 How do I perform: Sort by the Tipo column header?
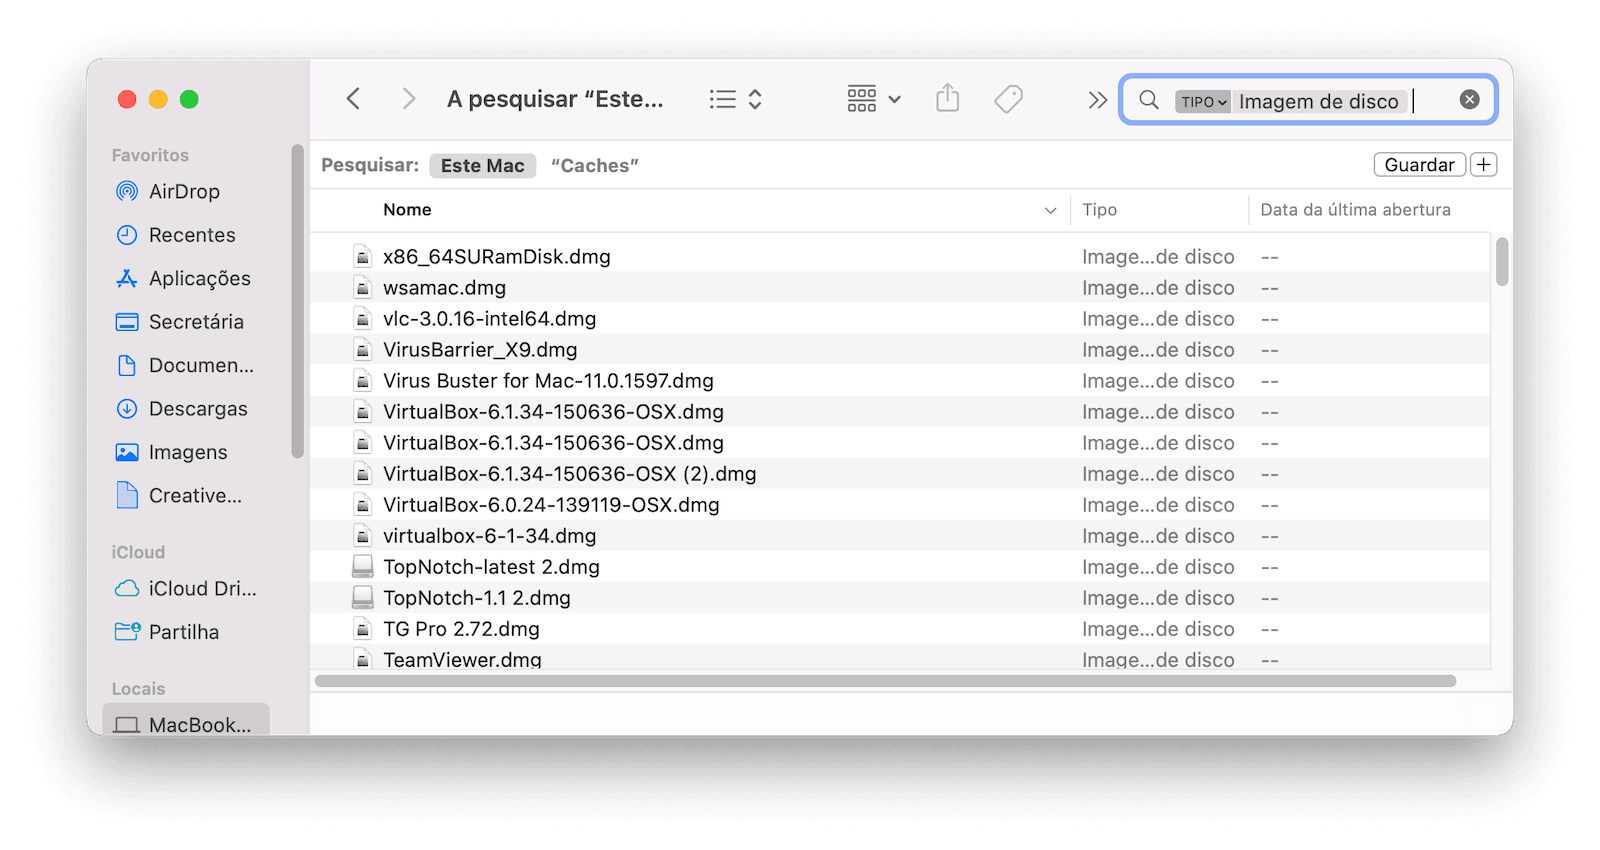coord(1099,210)
